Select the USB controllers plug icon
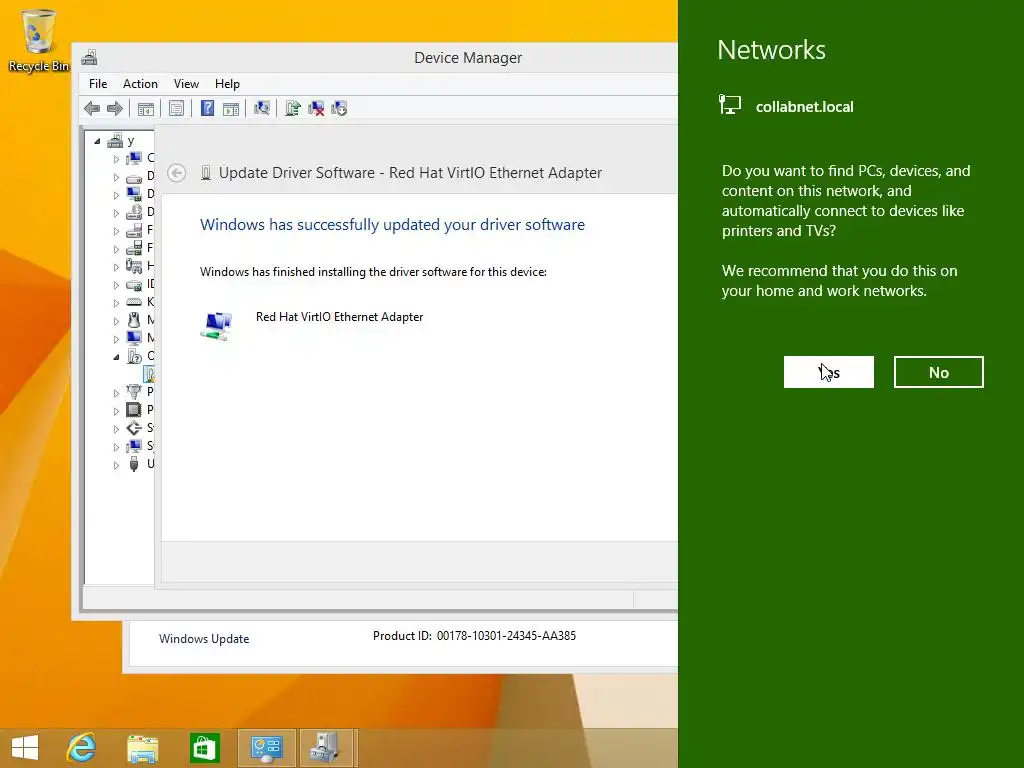 (x=134, y=464)
